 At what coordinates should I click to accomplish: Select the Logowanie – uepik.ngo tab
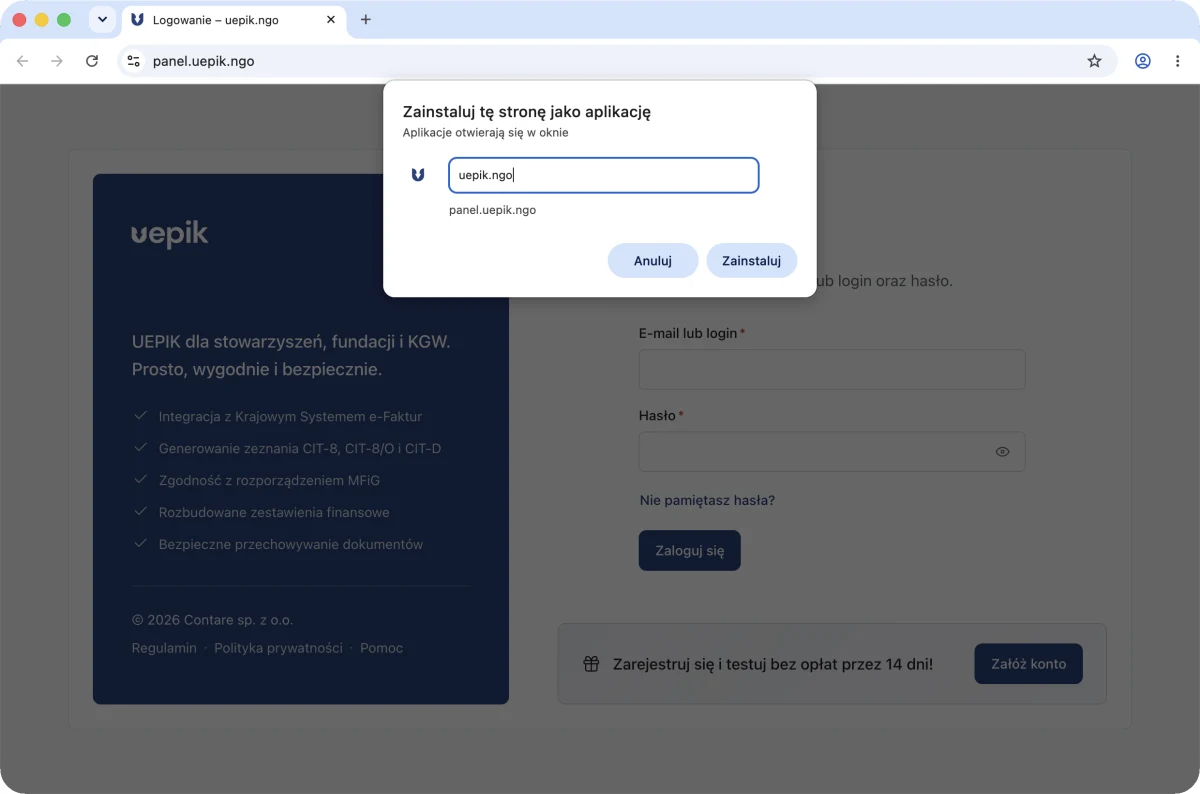tap(232, 20)
